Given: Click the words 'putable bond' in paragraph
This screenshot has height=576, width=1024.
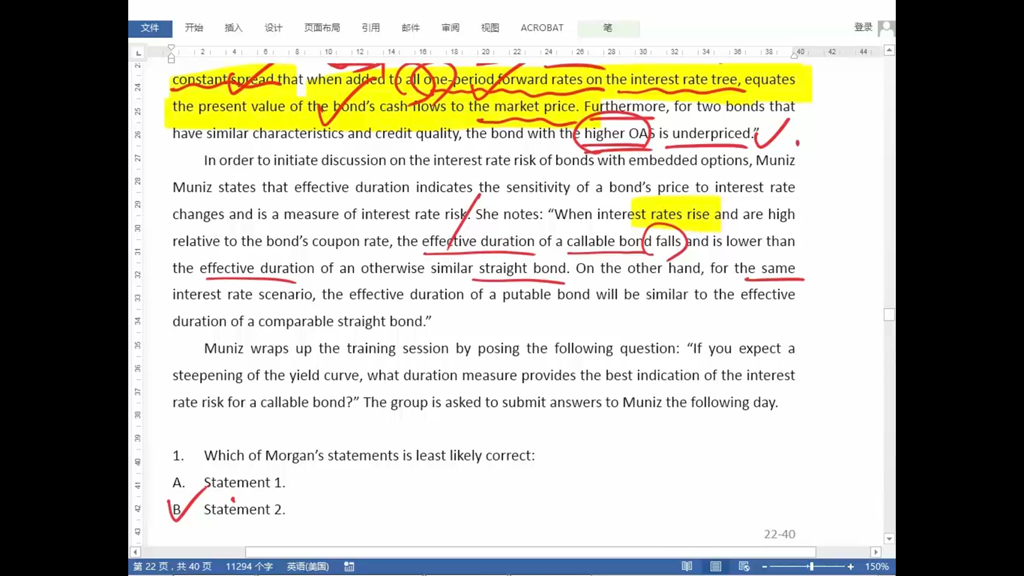Looking at the screenshot, I should click(546, 295).
